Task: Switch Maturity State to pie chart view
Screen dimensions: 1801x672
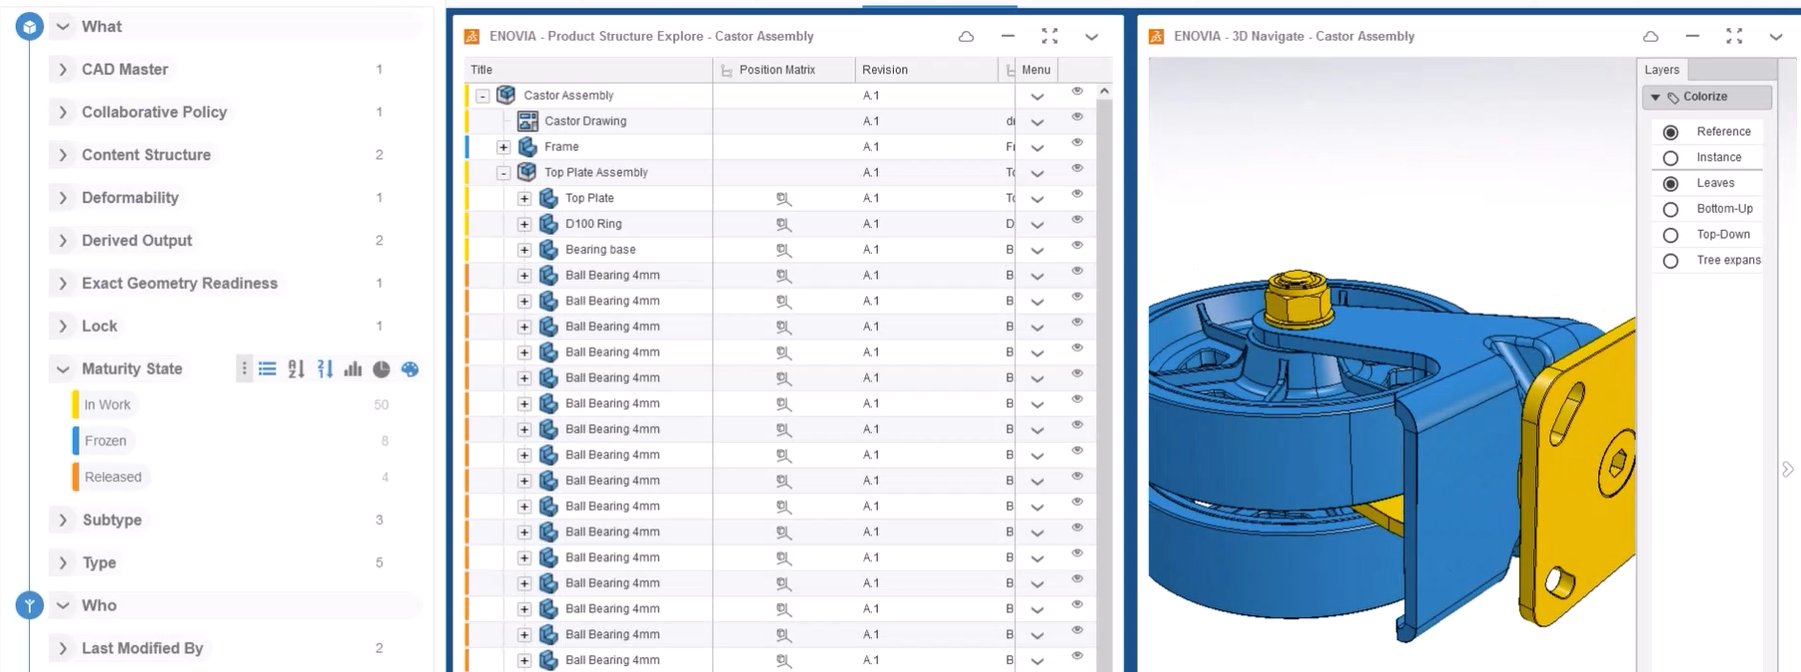Action: coord(381,369)
